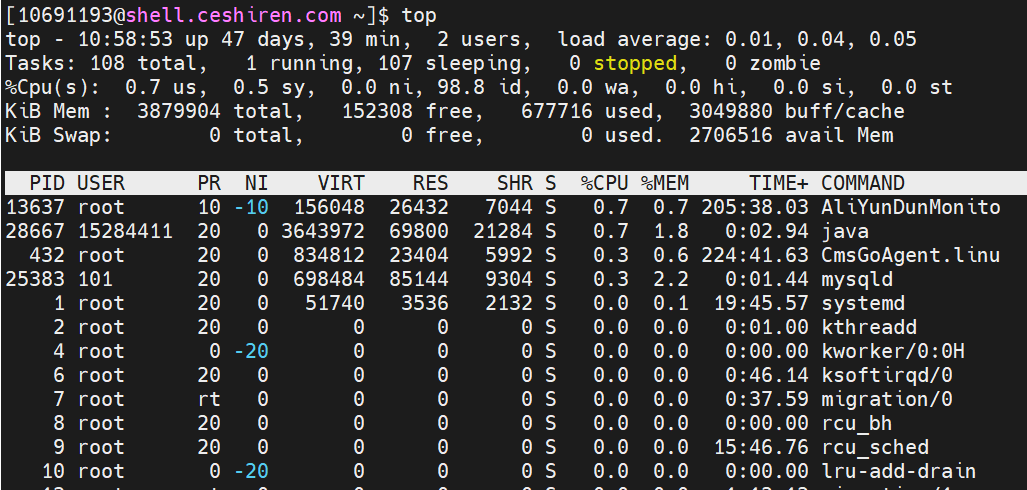Click the kthreadd process name
This screenshot has height=490, width=1027.
(868, 327)
